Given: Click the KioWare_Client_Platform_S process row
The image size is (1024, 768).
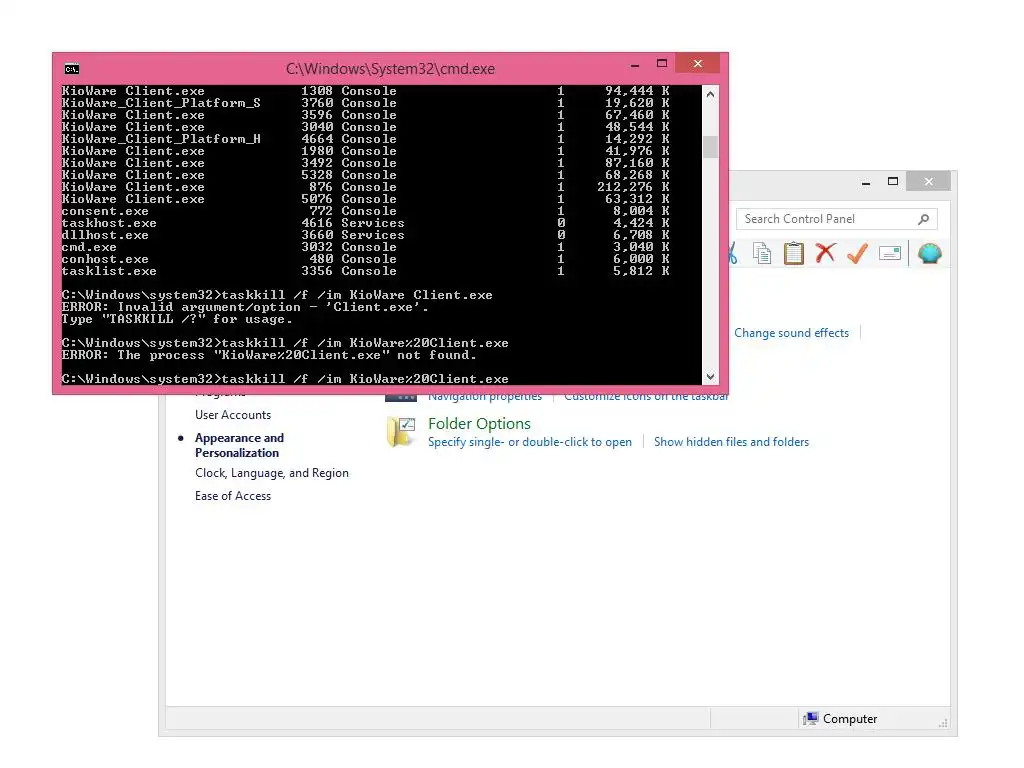Looking at the screenshot, I should point(366,103).
